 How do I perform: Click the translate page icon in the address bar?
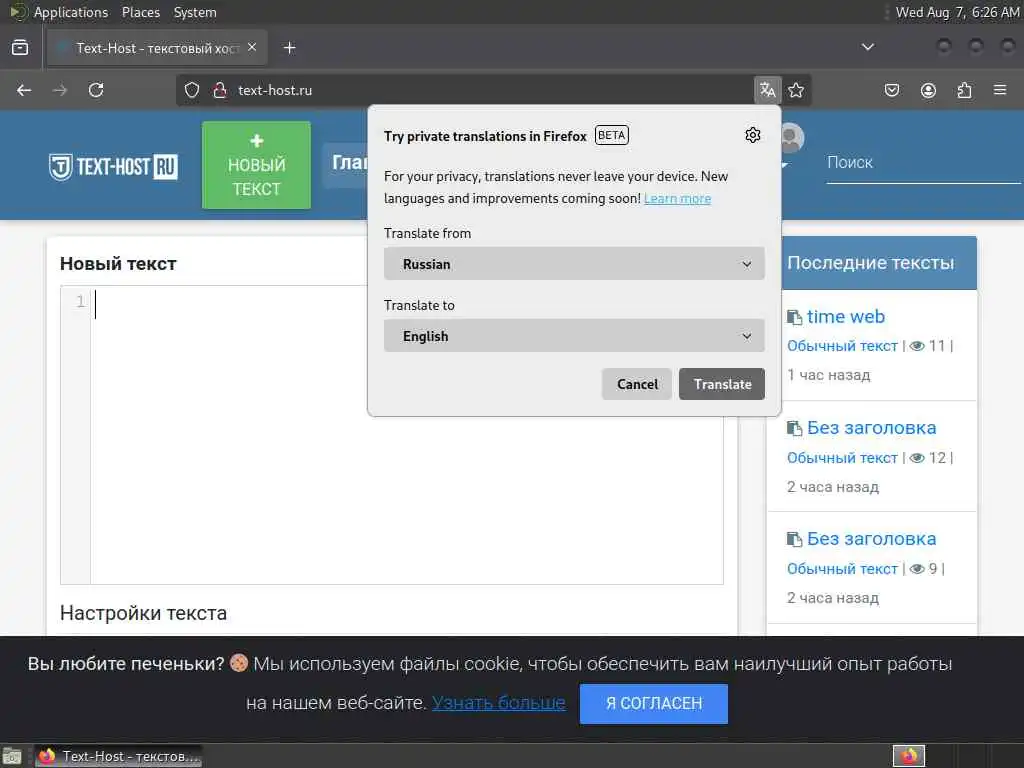(x=767, y=90)
